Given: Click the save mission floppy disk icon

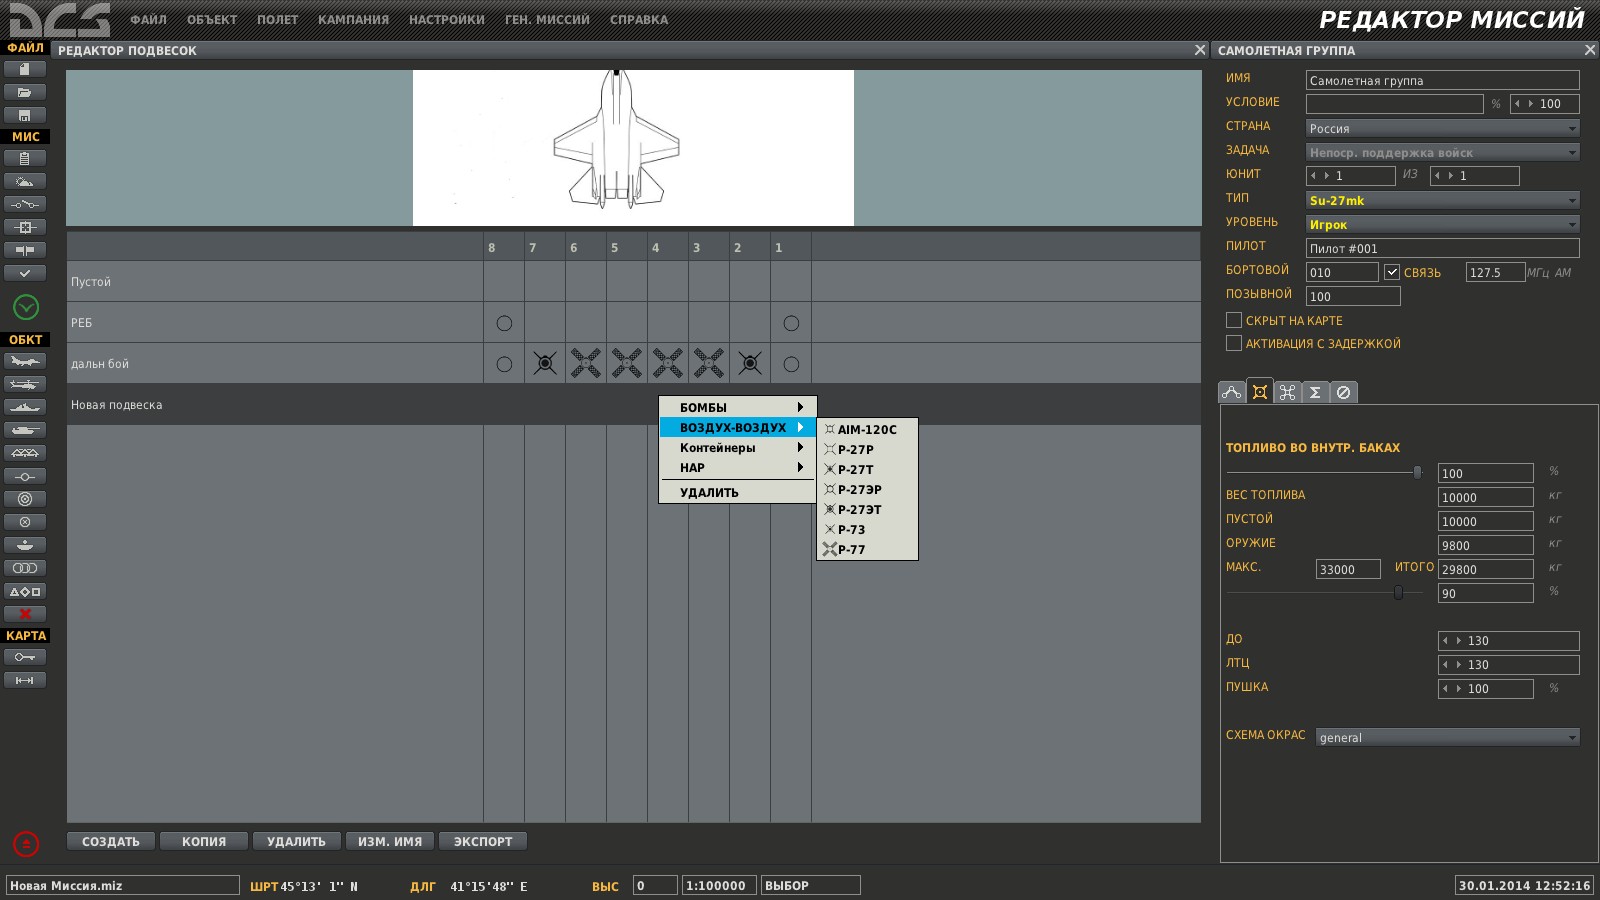Looking at the screenshot, I should [x=25, y=115].
